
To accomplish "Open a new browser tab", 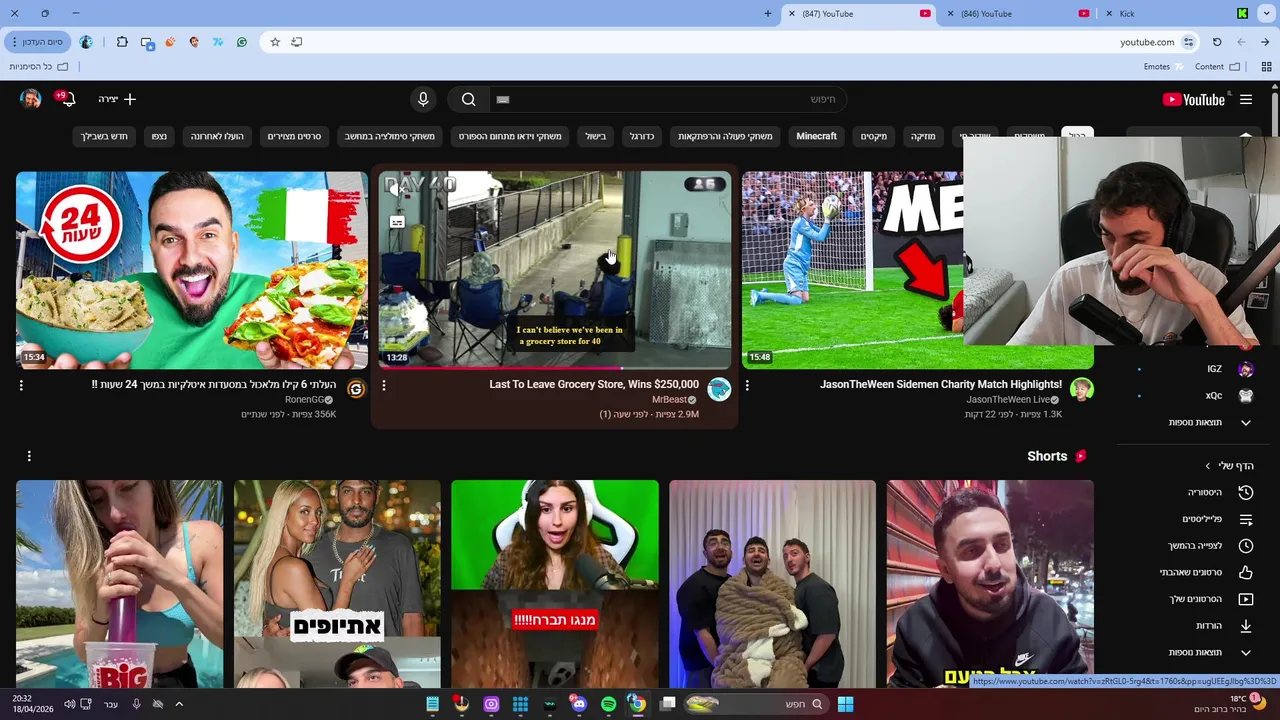I will click(x=768, y=14).
